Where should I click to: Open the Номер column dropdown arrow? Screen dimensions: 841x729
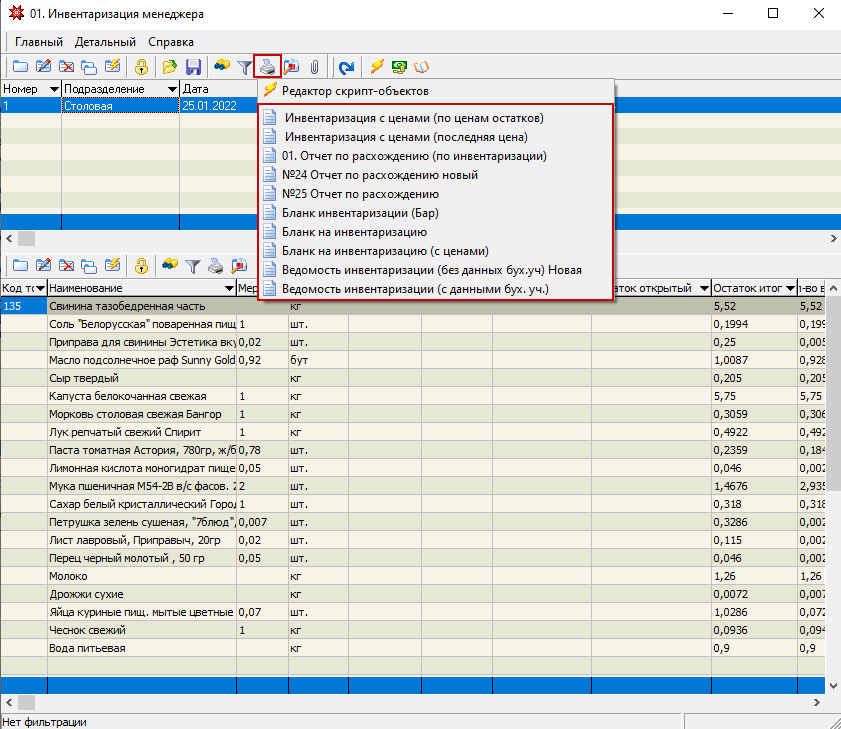(x=54, y=89)
